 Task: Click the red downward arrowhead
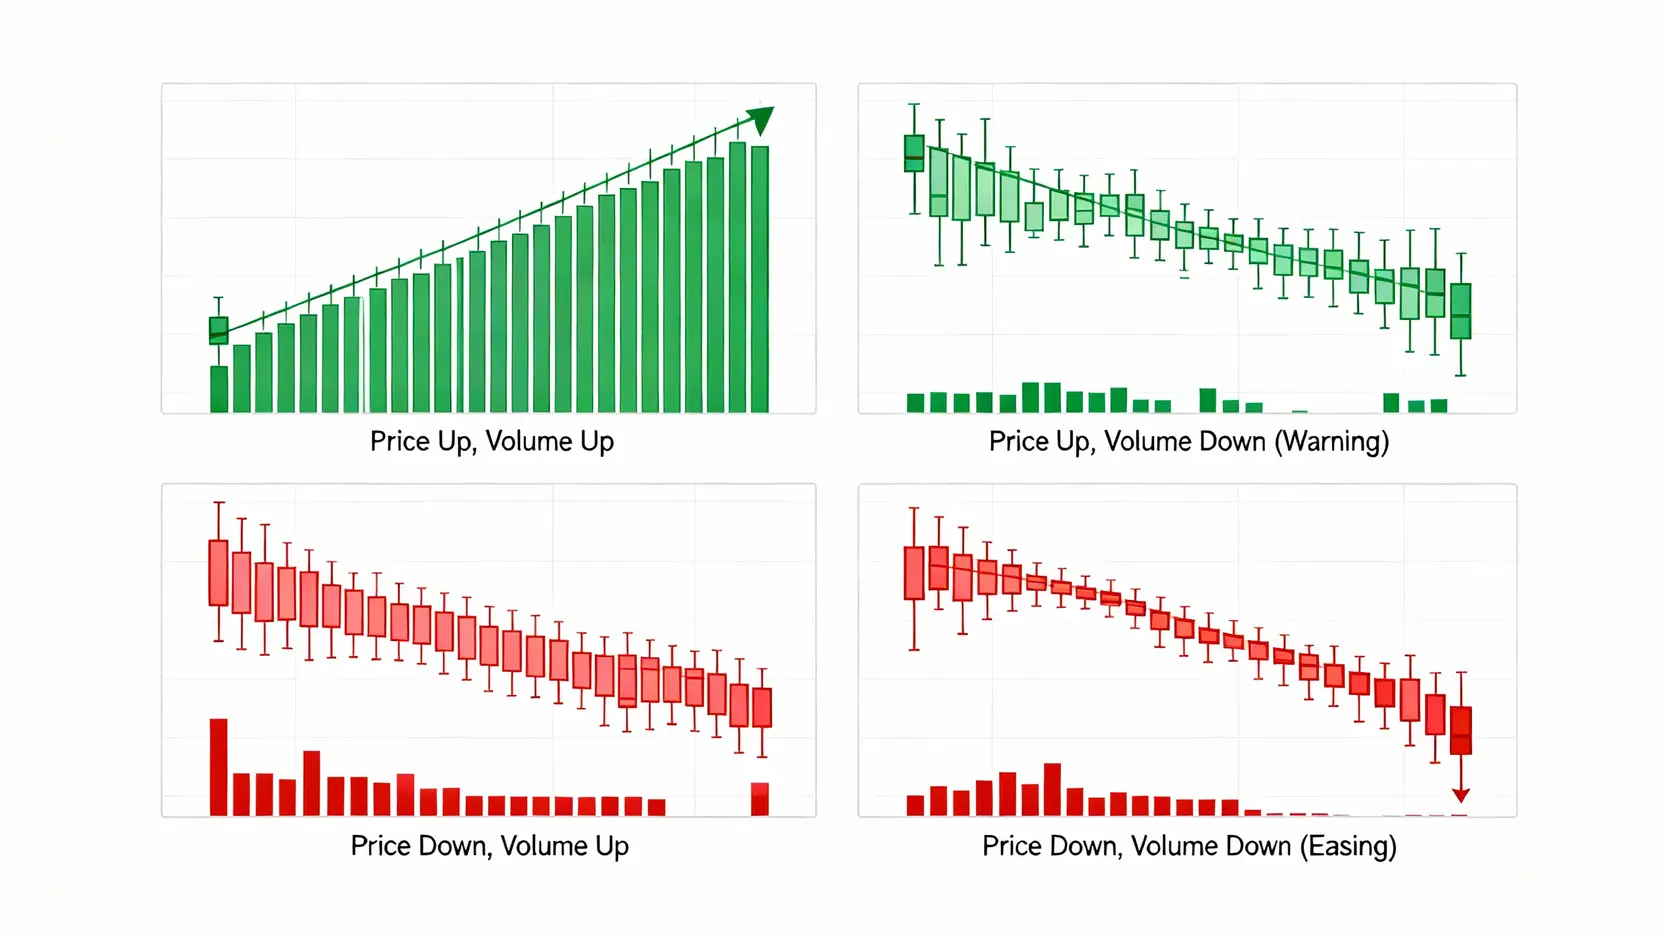coord(1461,795)
